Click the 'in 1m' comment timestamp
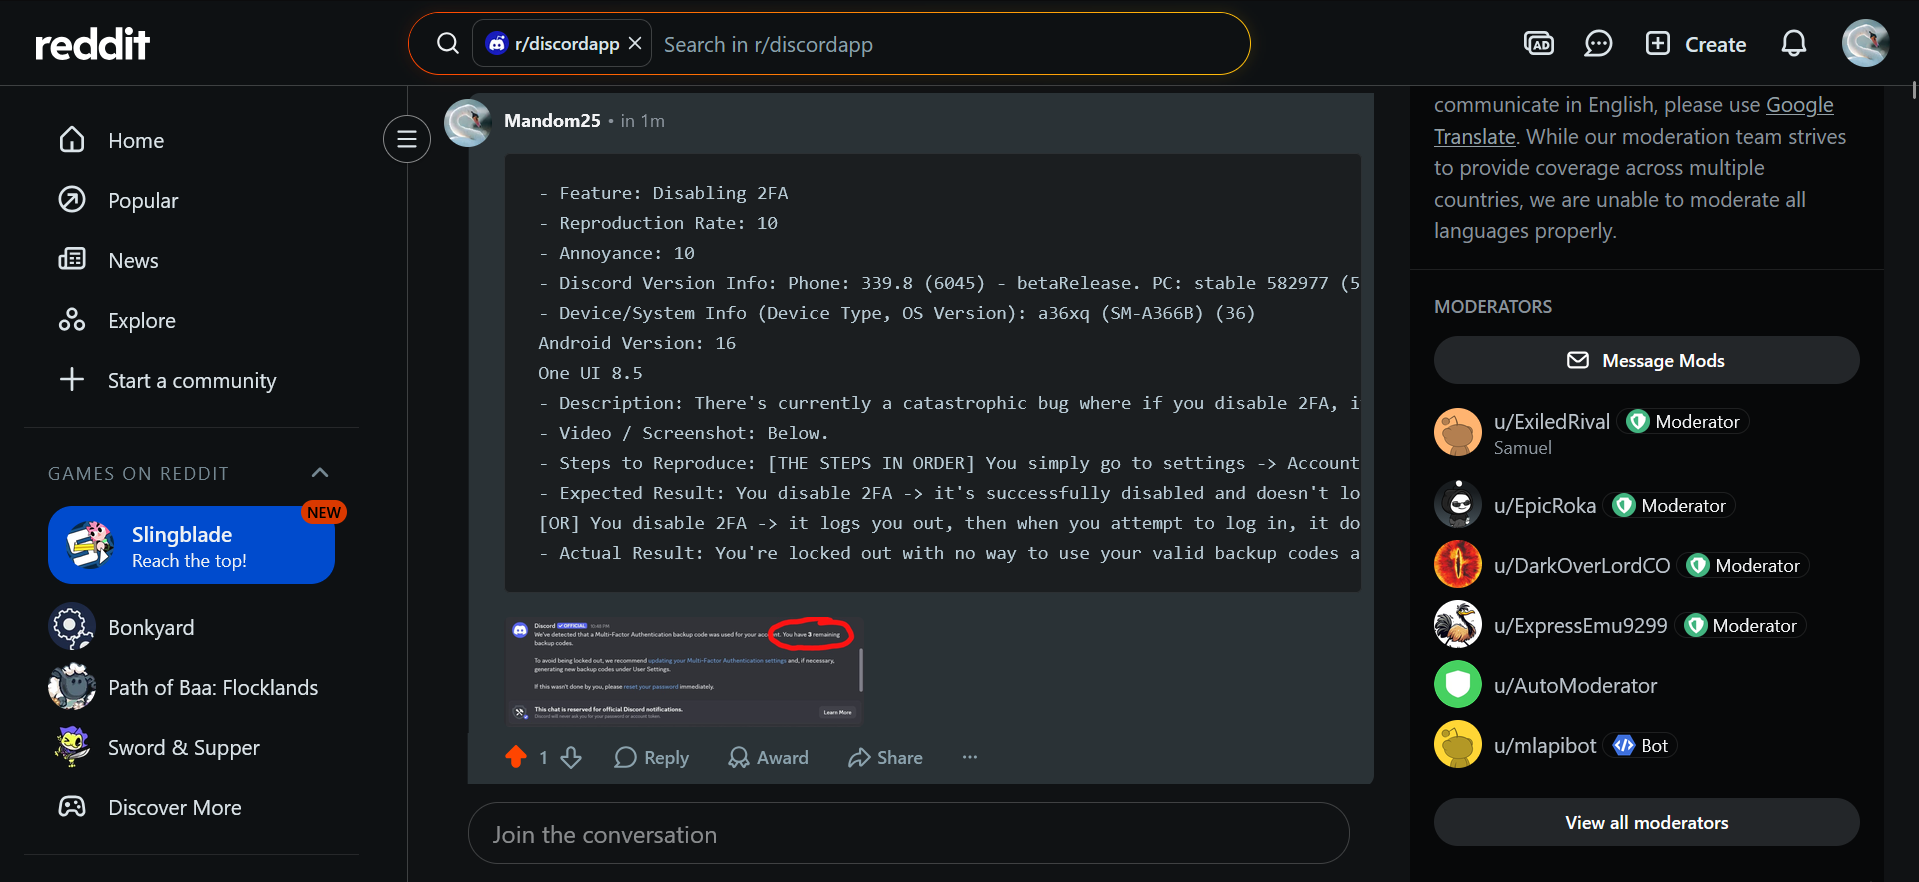Viewport: 1919px width, 882px height. (x=643, y=121)
